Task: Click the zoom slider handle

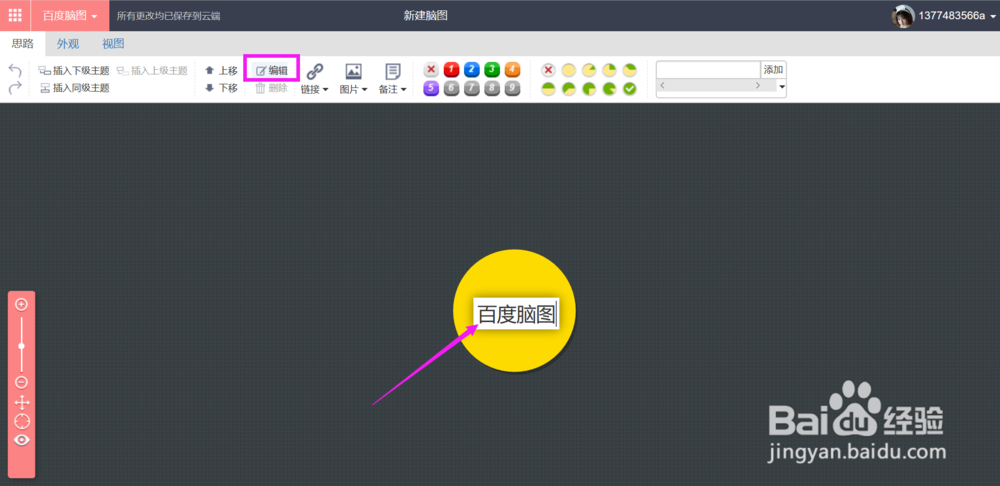Action: [x=21, y=346]
